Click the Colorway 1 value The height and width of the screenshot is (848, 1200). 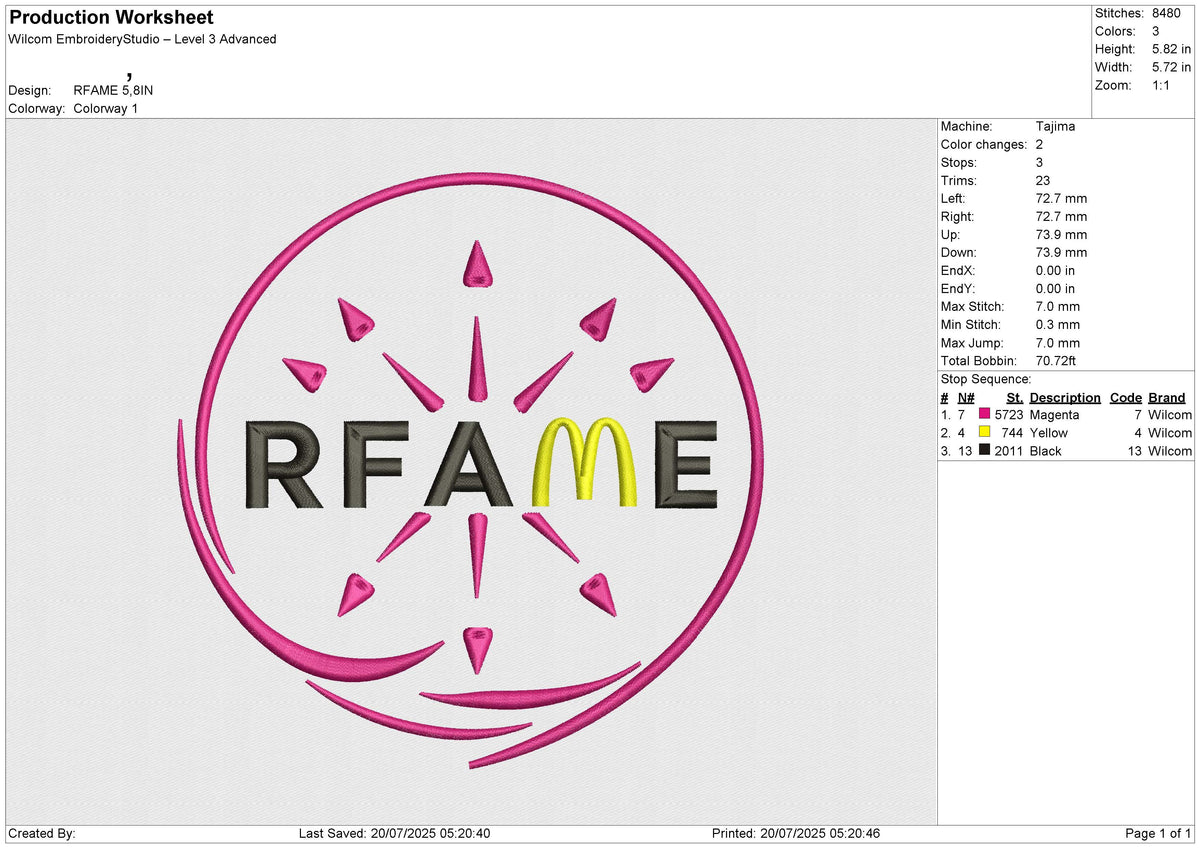coord(106,108)
